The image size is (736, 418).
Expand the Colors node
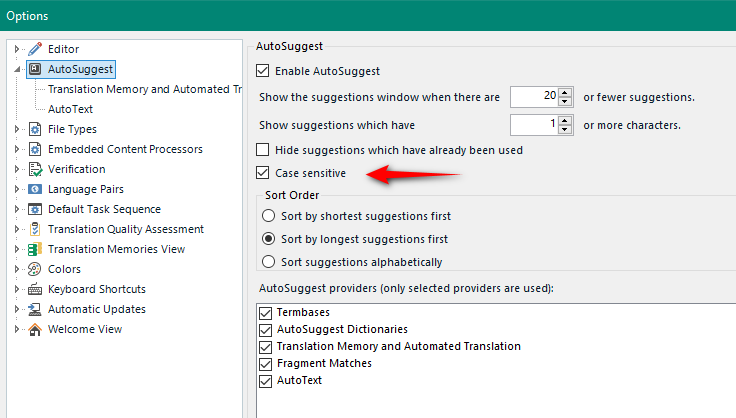(x=17, y=269)
